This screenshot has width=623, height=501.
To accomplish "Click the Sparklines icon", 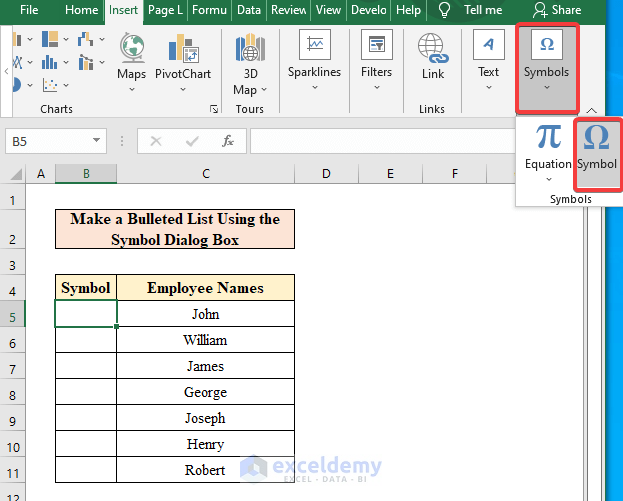I will 315,44.
